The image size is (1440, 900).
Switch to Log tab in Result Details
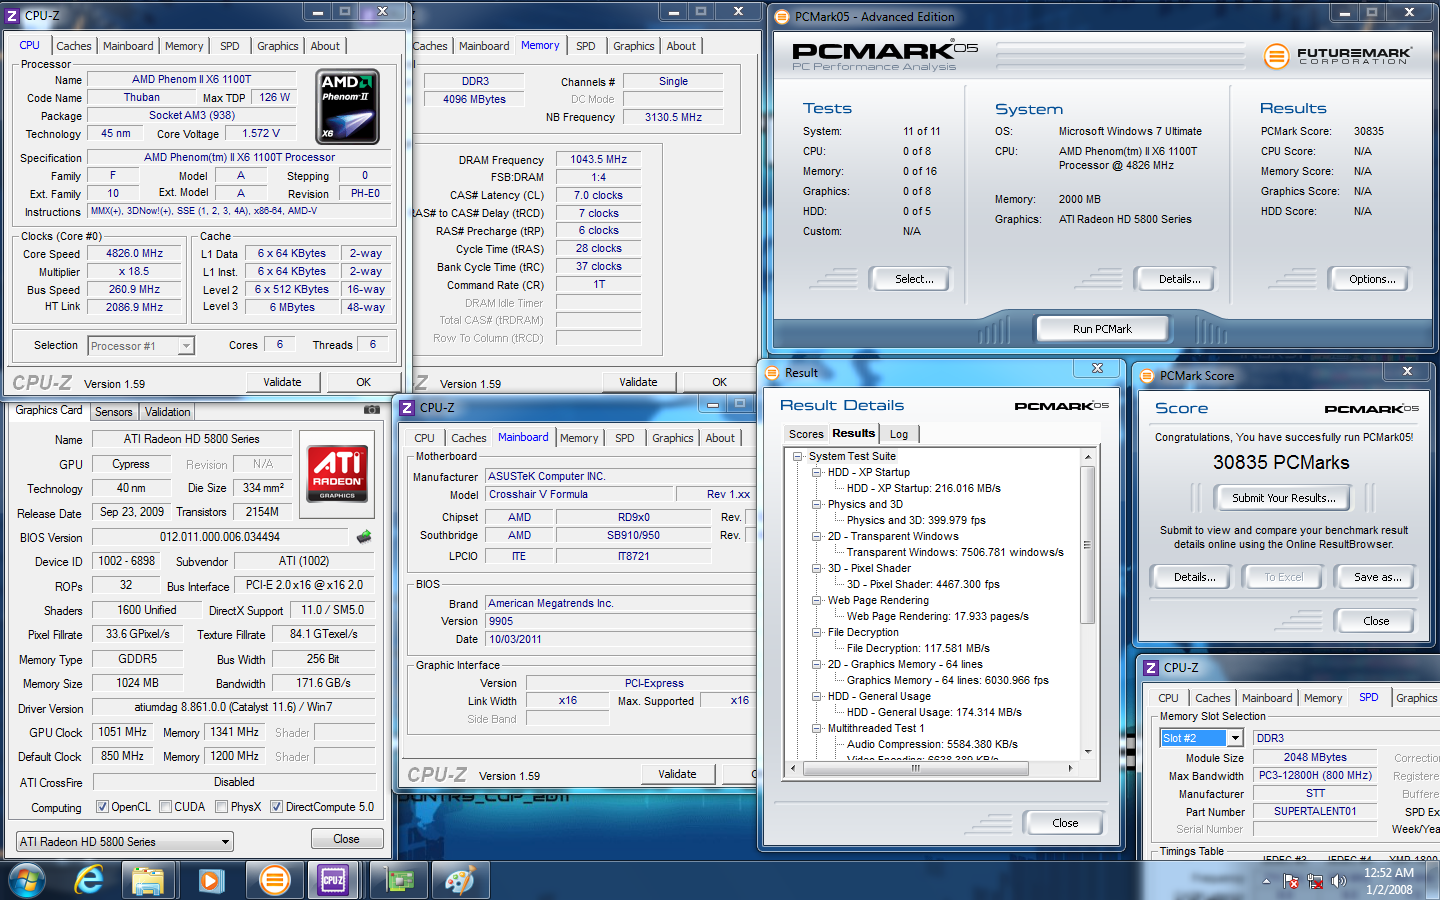[x=899, y=434]
